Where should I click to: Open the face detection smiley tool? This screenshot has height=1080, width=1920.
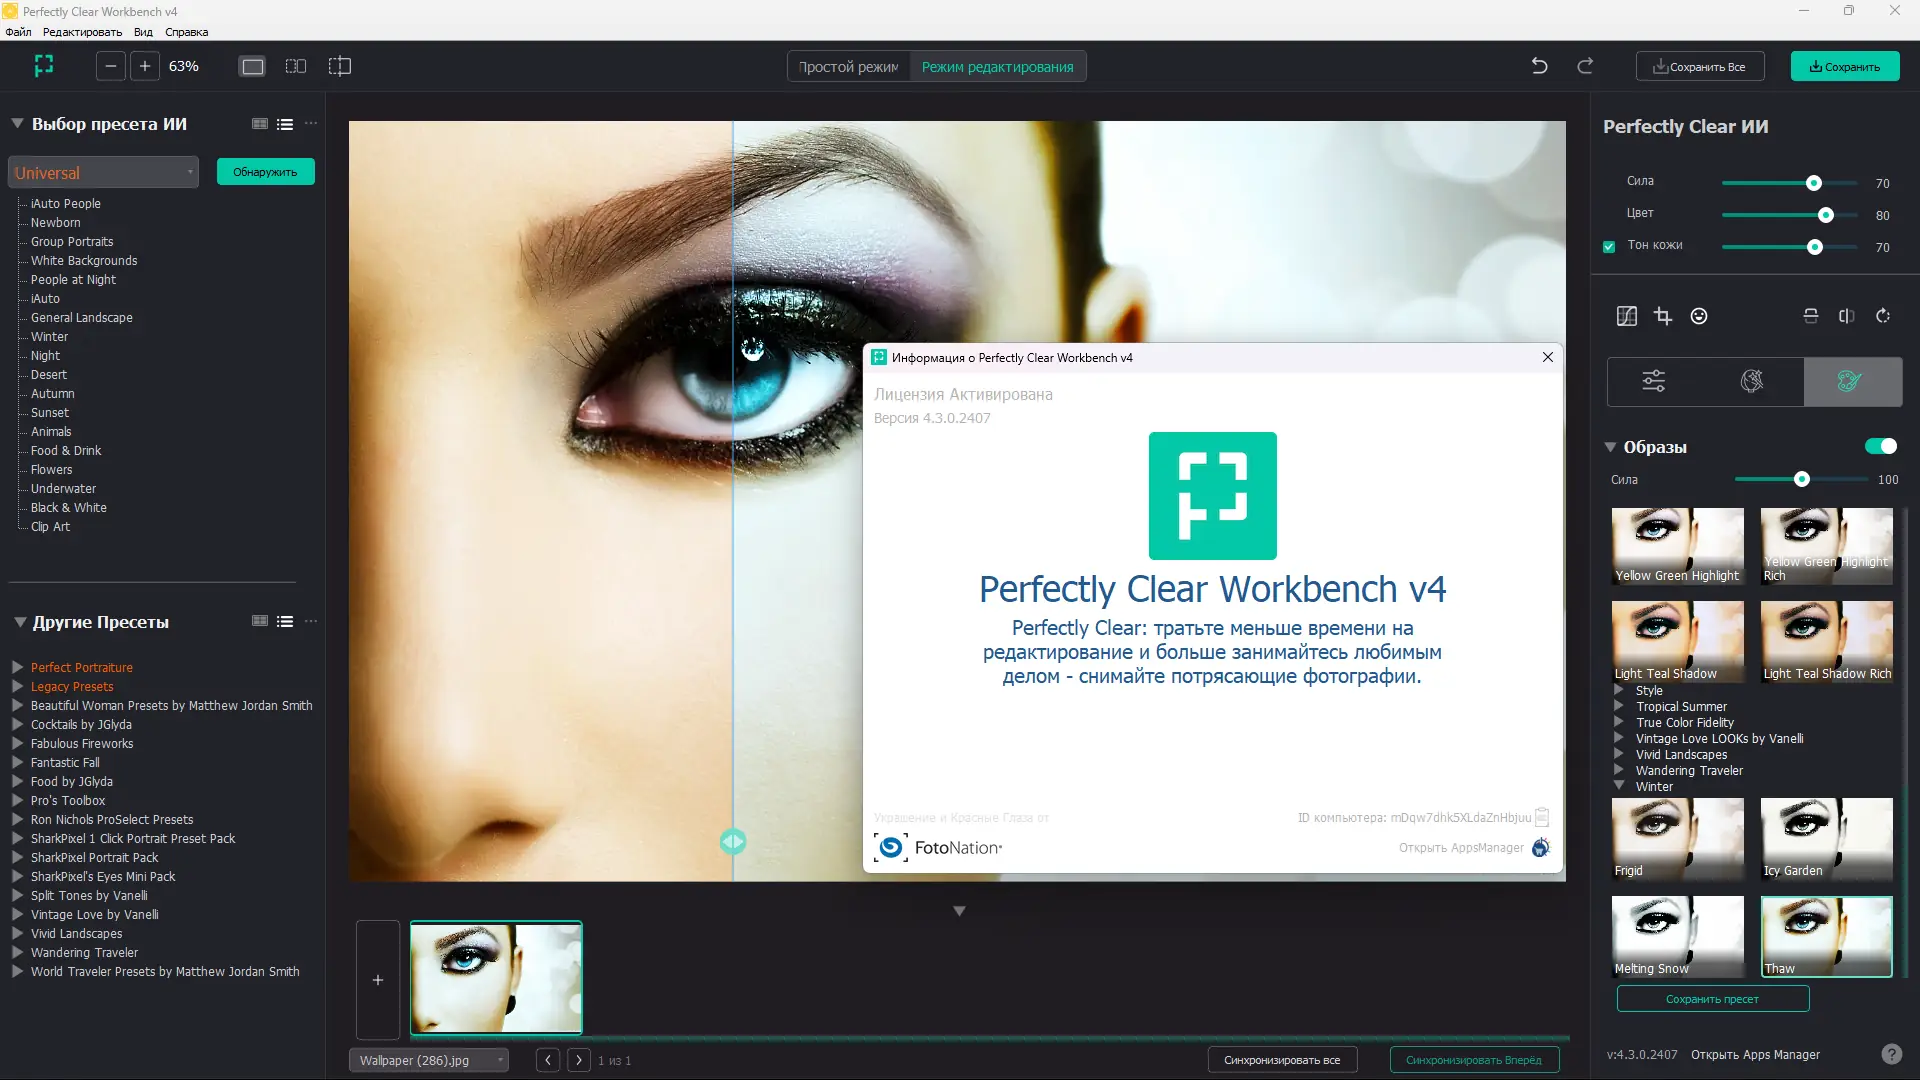pos(1698,315)
